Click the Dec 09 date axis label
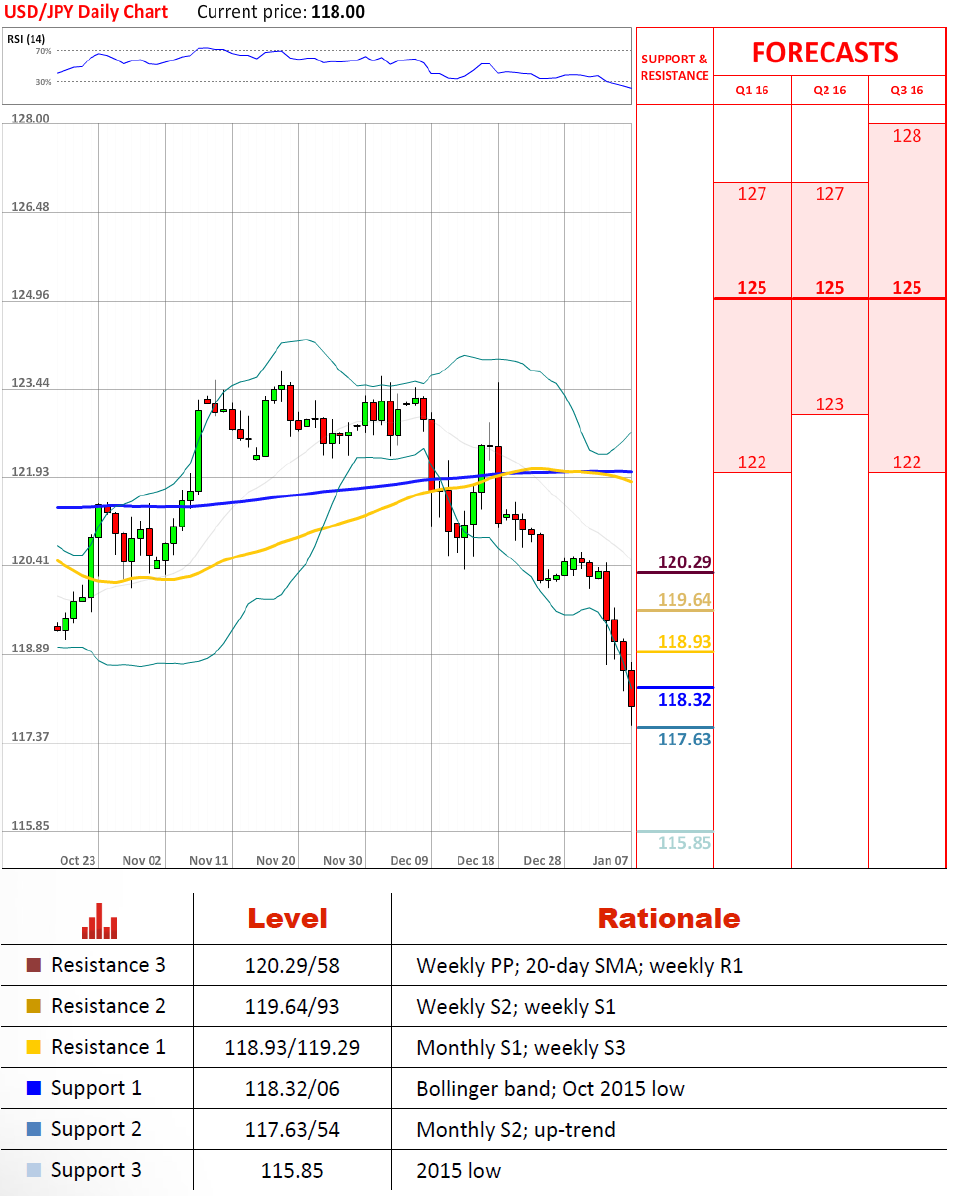 (410, 860)
